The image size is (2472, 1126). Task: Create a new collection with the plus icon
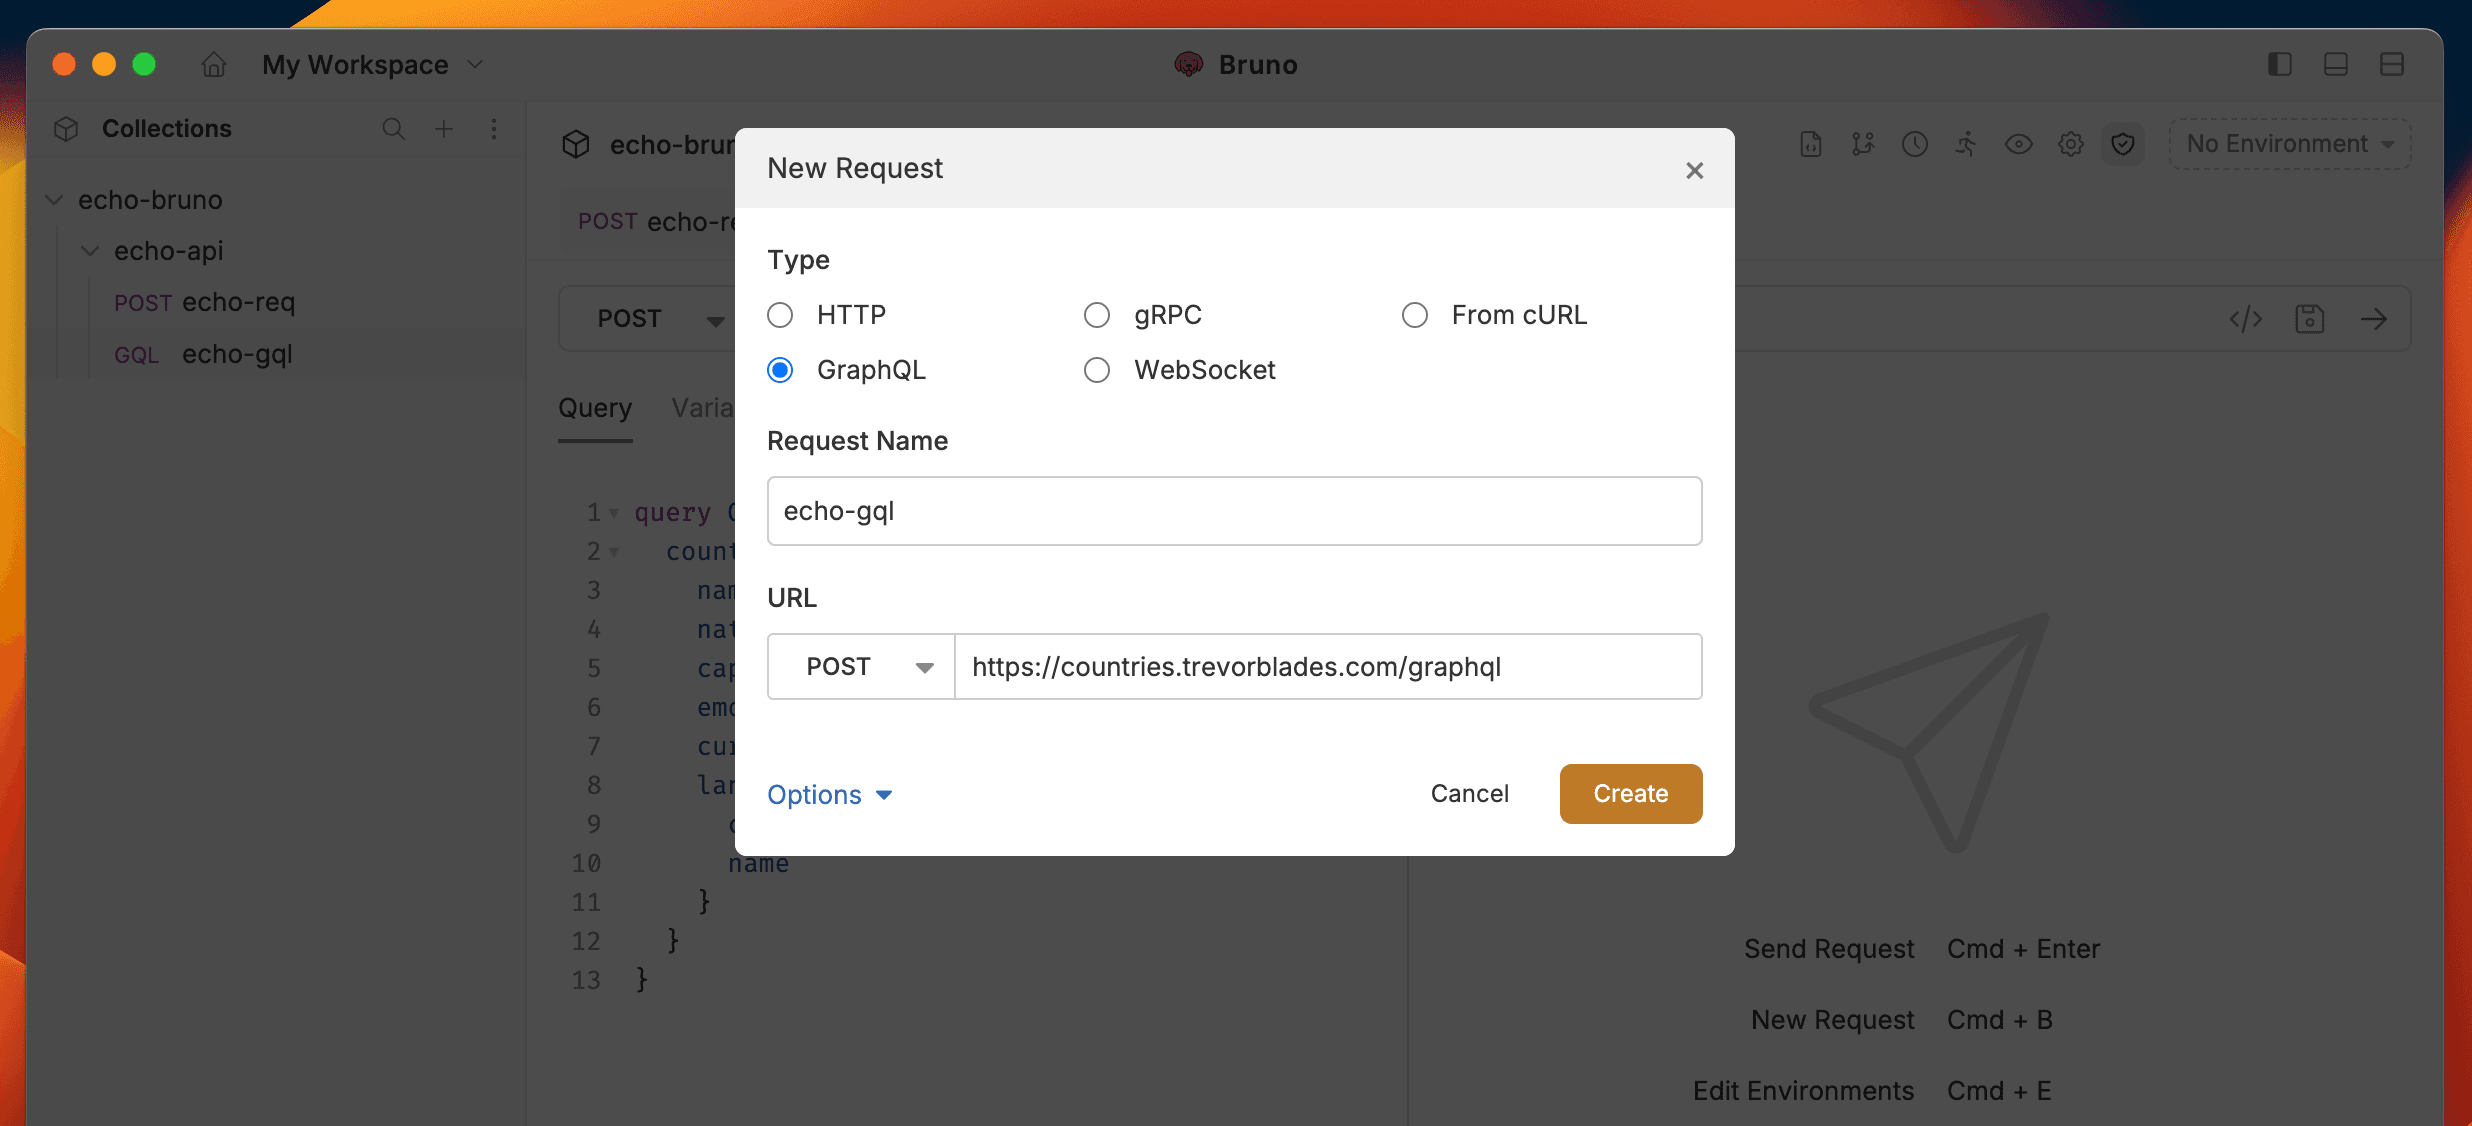click(444, 128)
